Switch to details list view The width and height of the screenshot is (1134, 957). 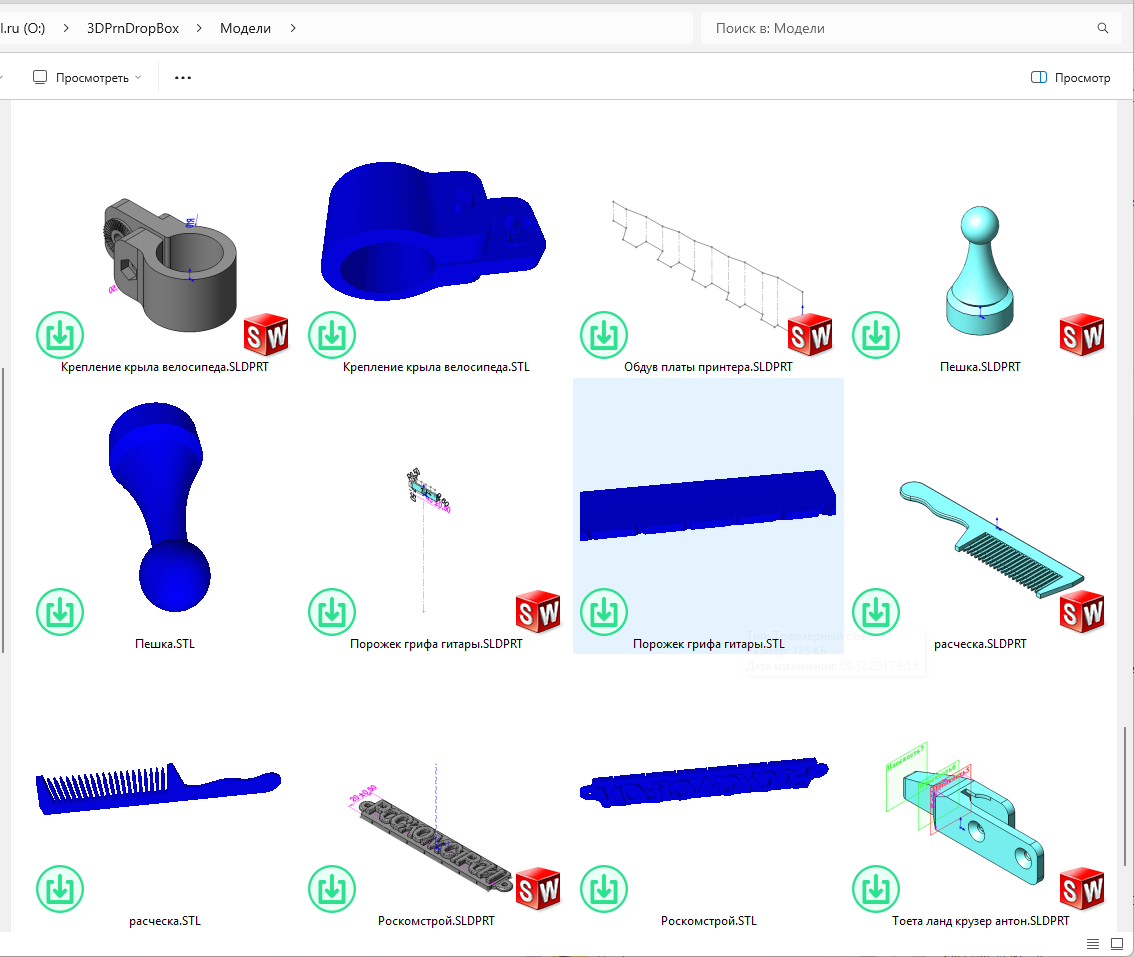pyautogui.click(x=1093, y=944)
